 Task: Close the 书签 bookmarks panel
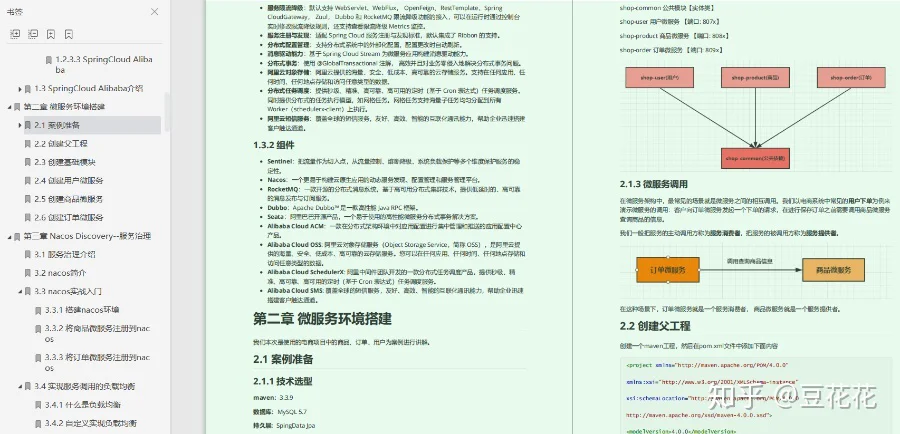[x=154, y=11]
